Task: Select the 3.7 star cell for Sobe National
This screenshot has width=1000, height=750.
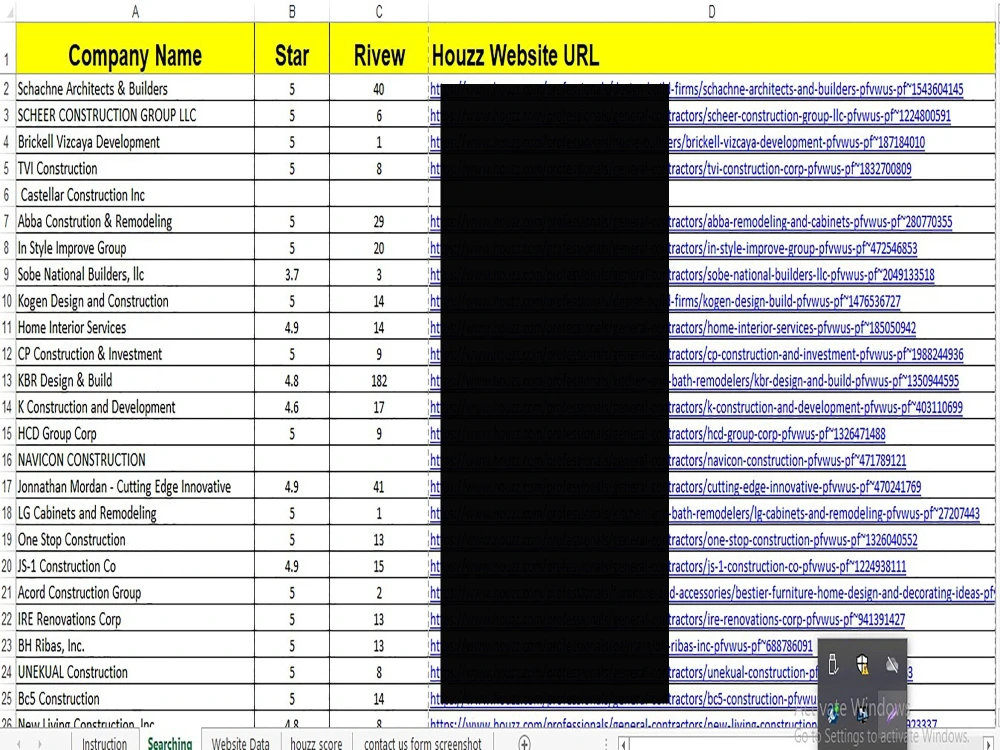Action: 292,275
